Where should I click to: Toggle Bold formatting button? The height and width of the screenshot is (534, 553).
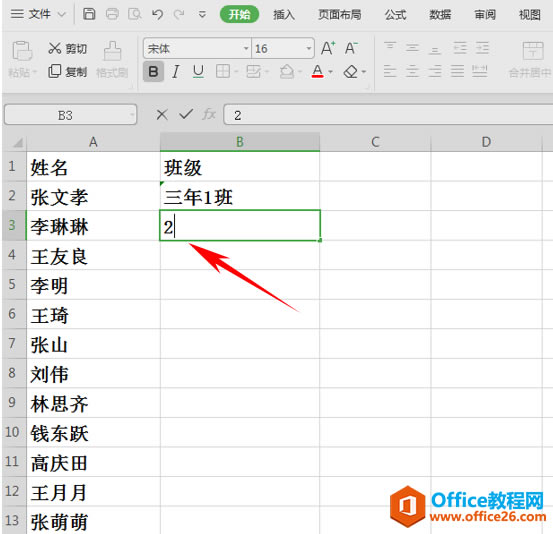(153, 72)
